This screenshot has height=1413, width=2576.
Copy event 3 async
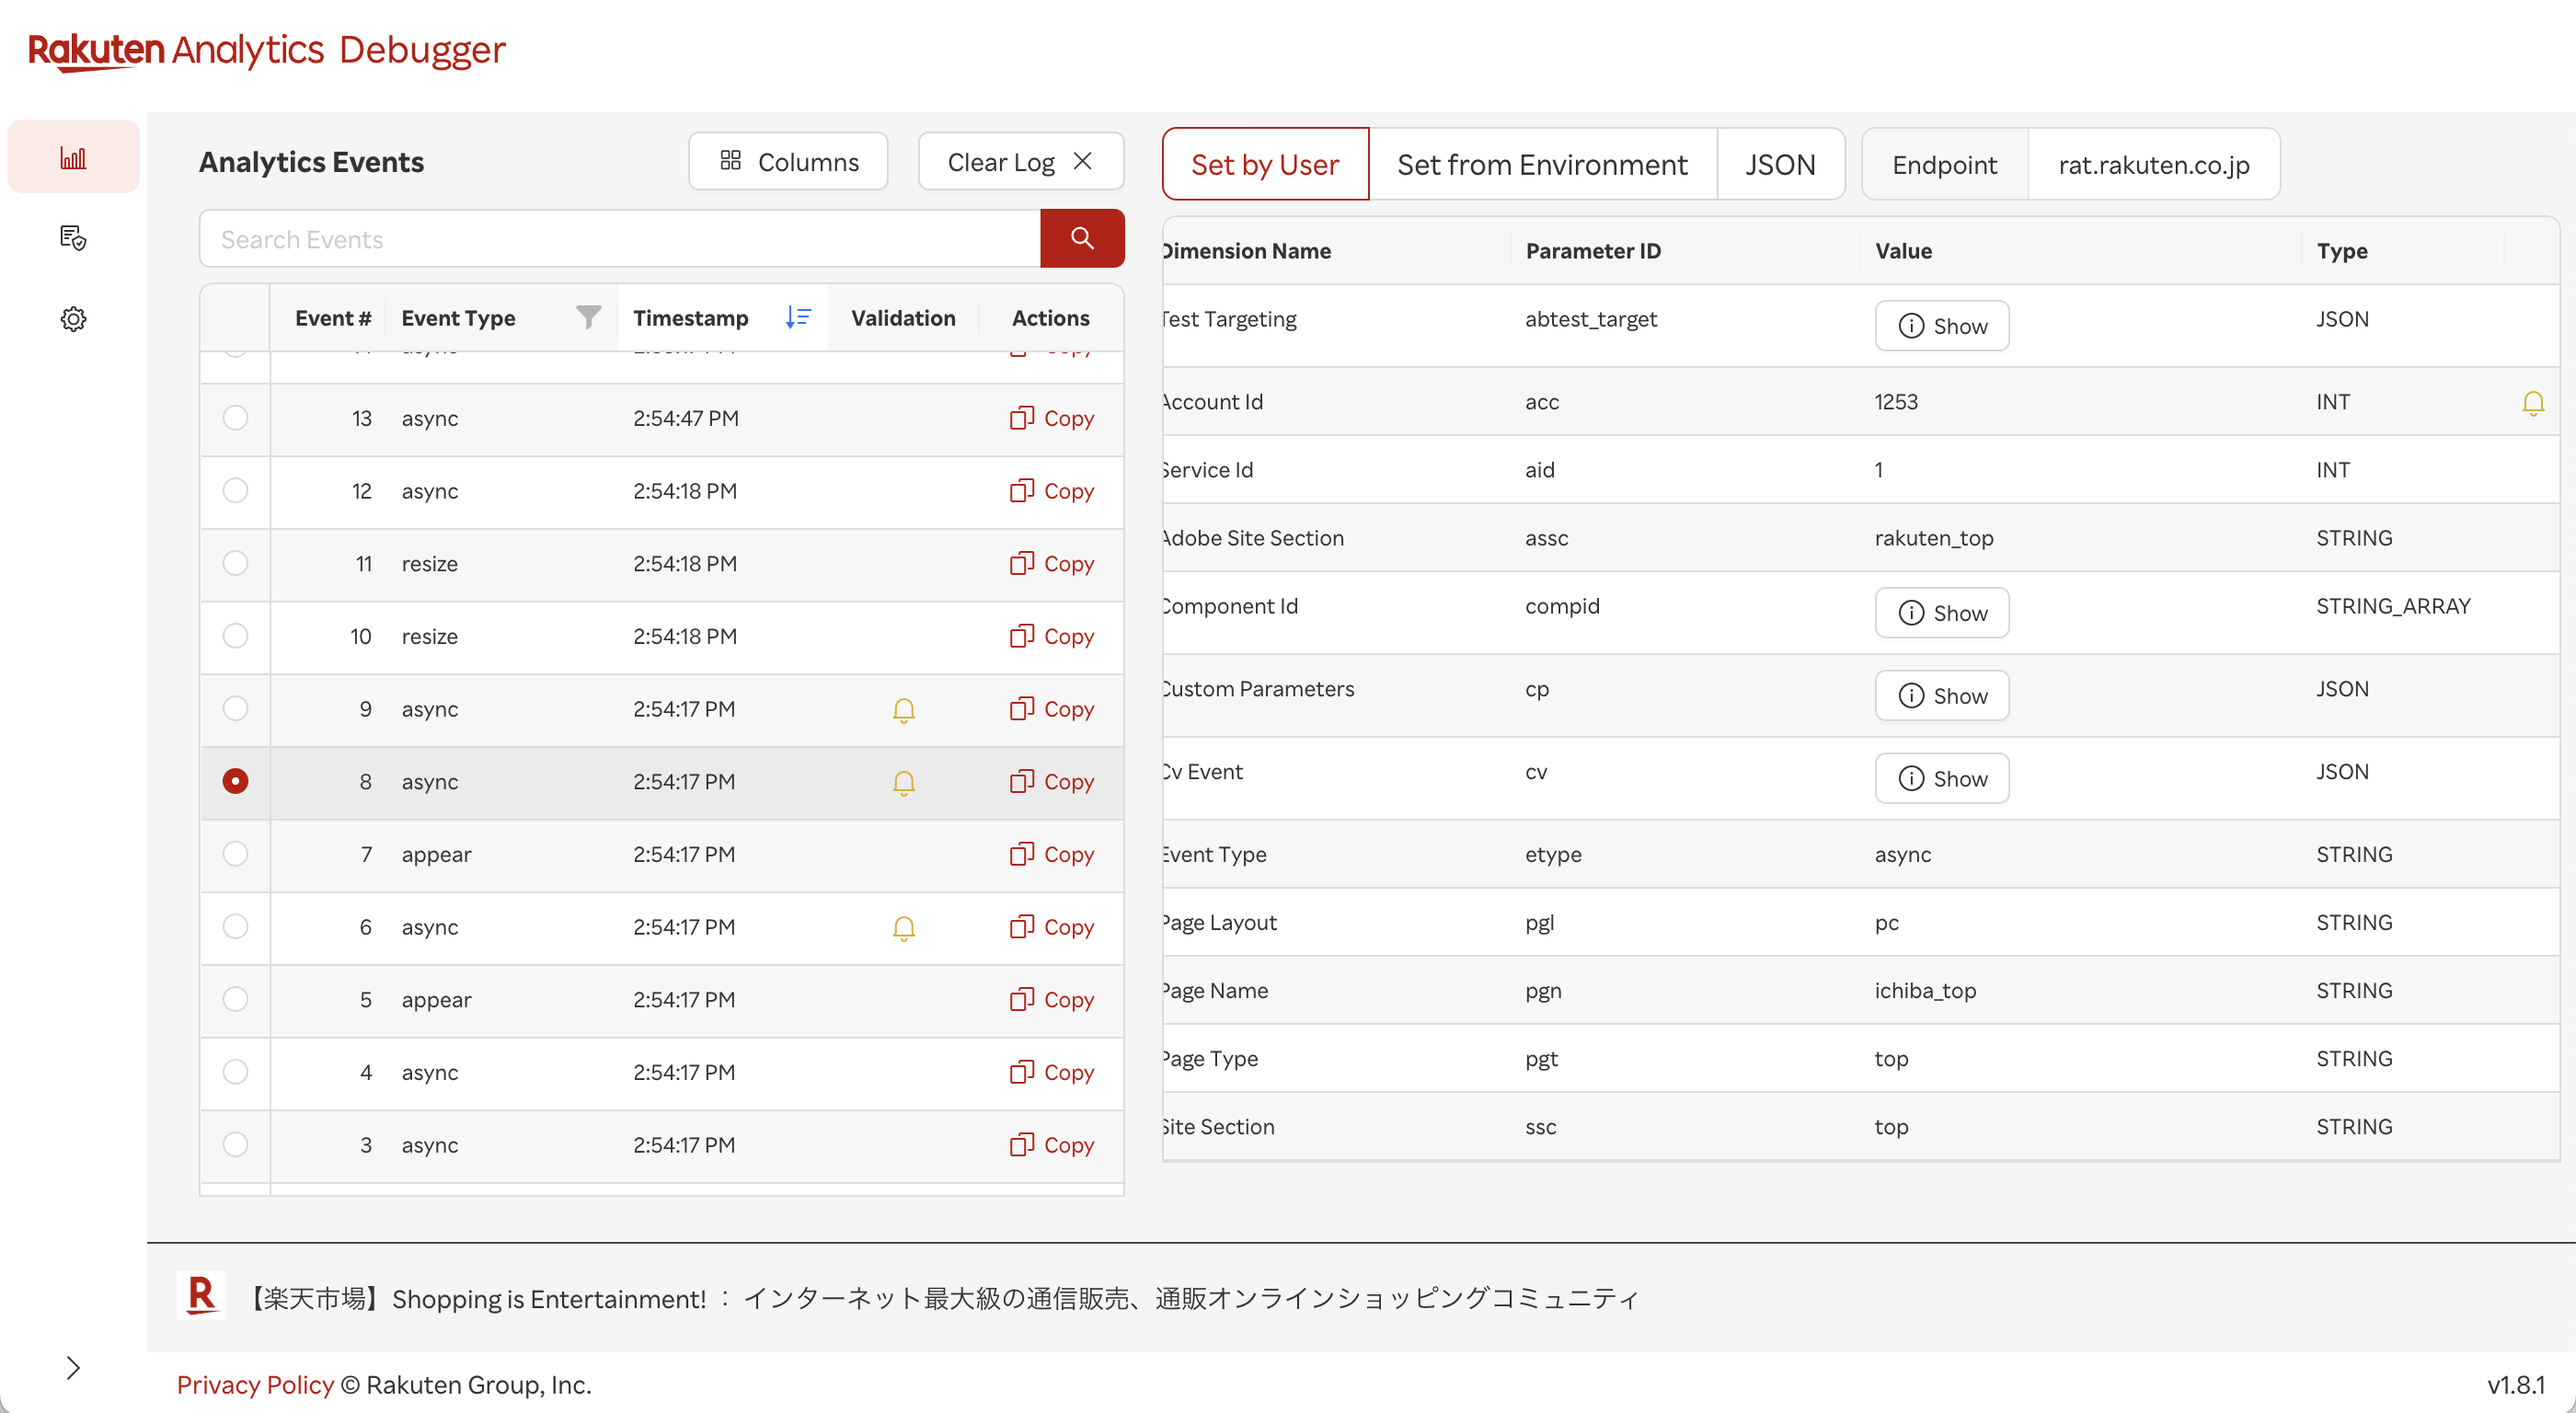click(1051, 1145)
